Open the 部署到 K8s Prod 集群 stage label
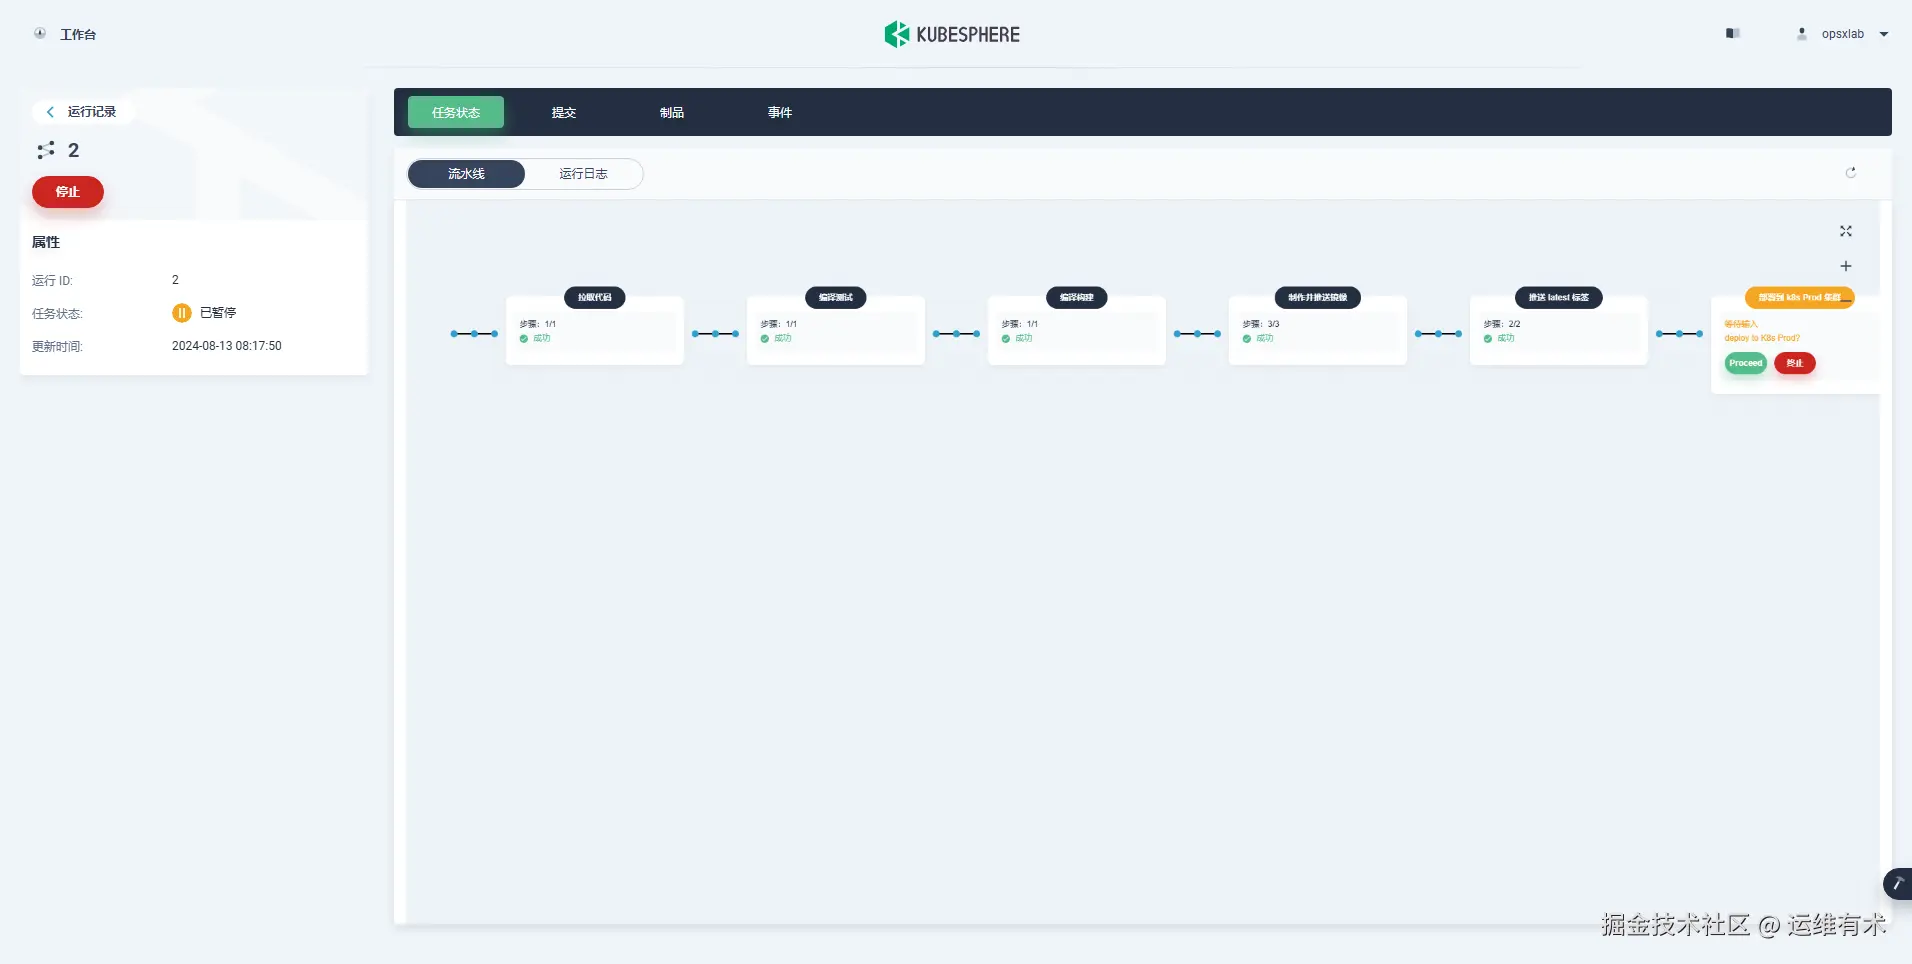 coord(1799,297)
